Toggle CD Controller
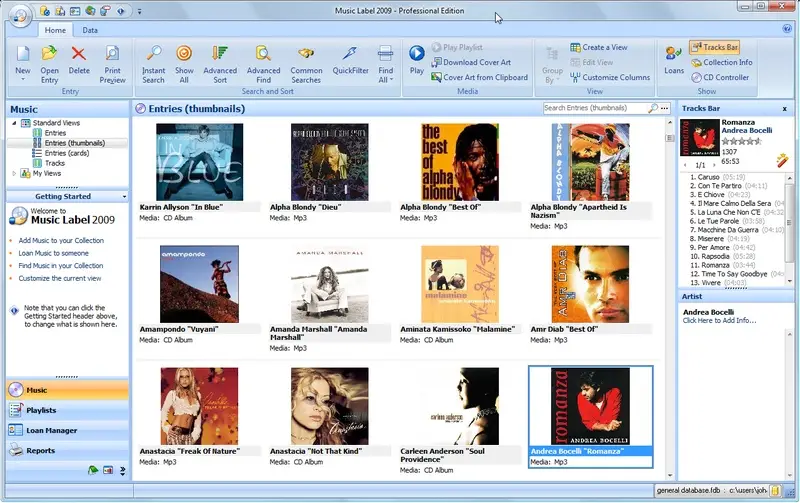Viewport: 800px width, 503px height. [720, 78]
